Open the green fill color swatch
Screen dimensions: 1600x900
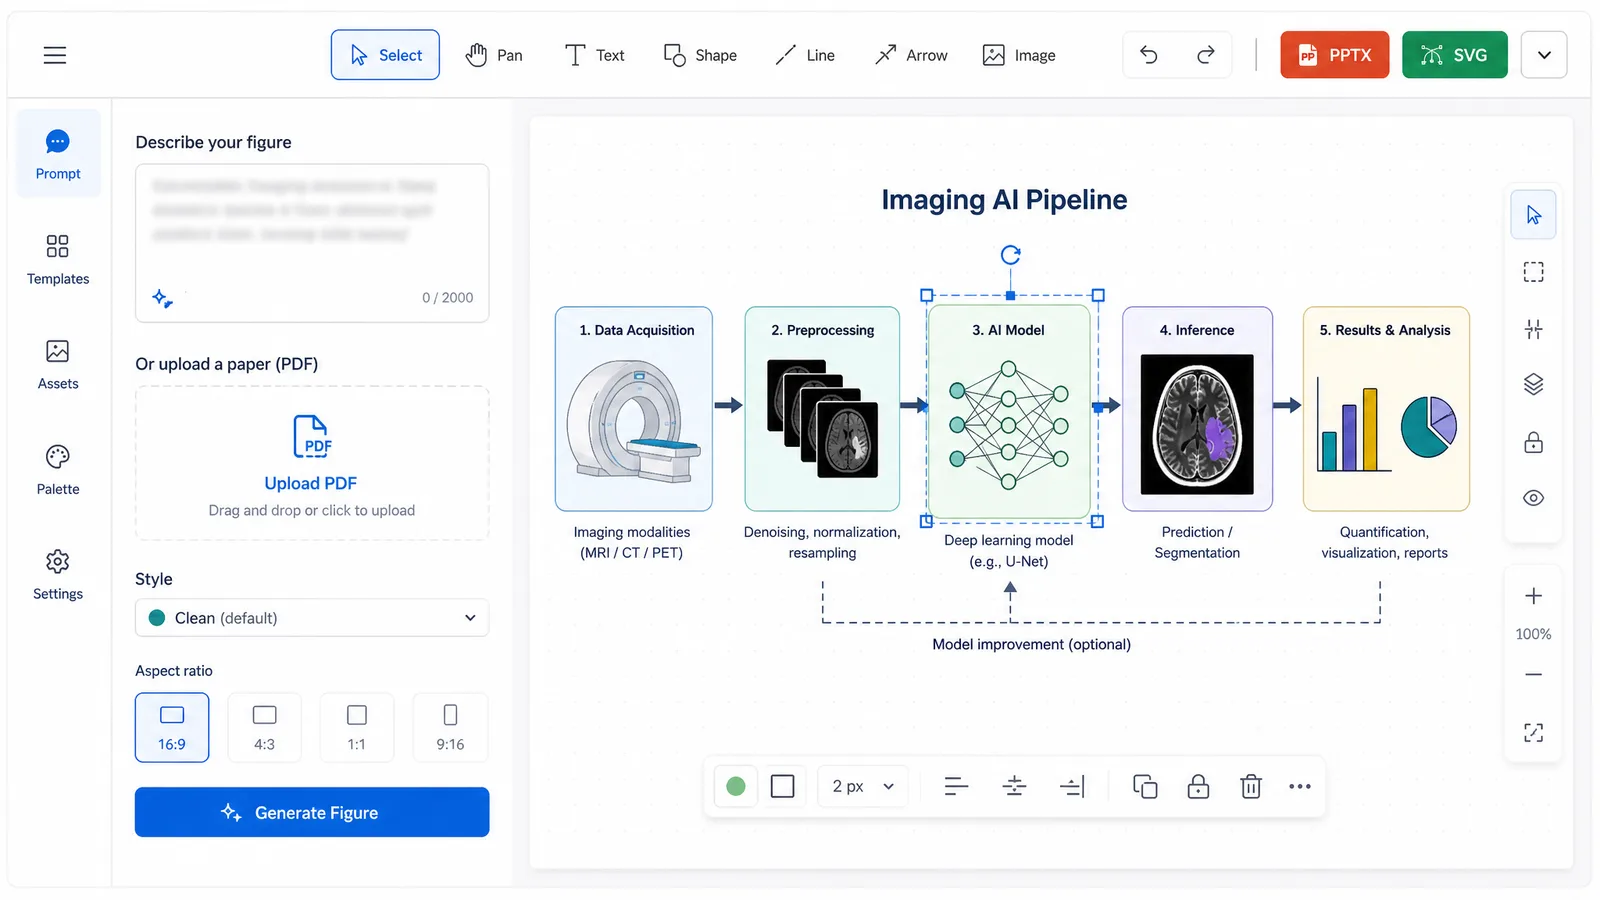[x=736, y=787]
